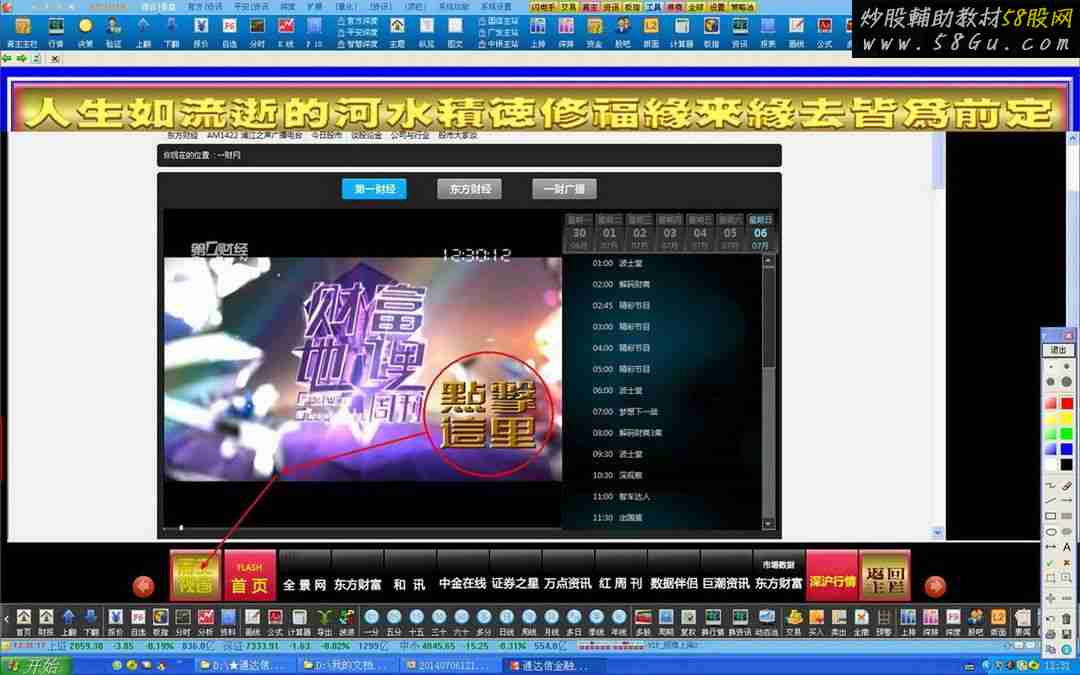Open the 红周刊 link in bottom navigation
Viewport: 1080px width, 675px height.
click(620, 583)
